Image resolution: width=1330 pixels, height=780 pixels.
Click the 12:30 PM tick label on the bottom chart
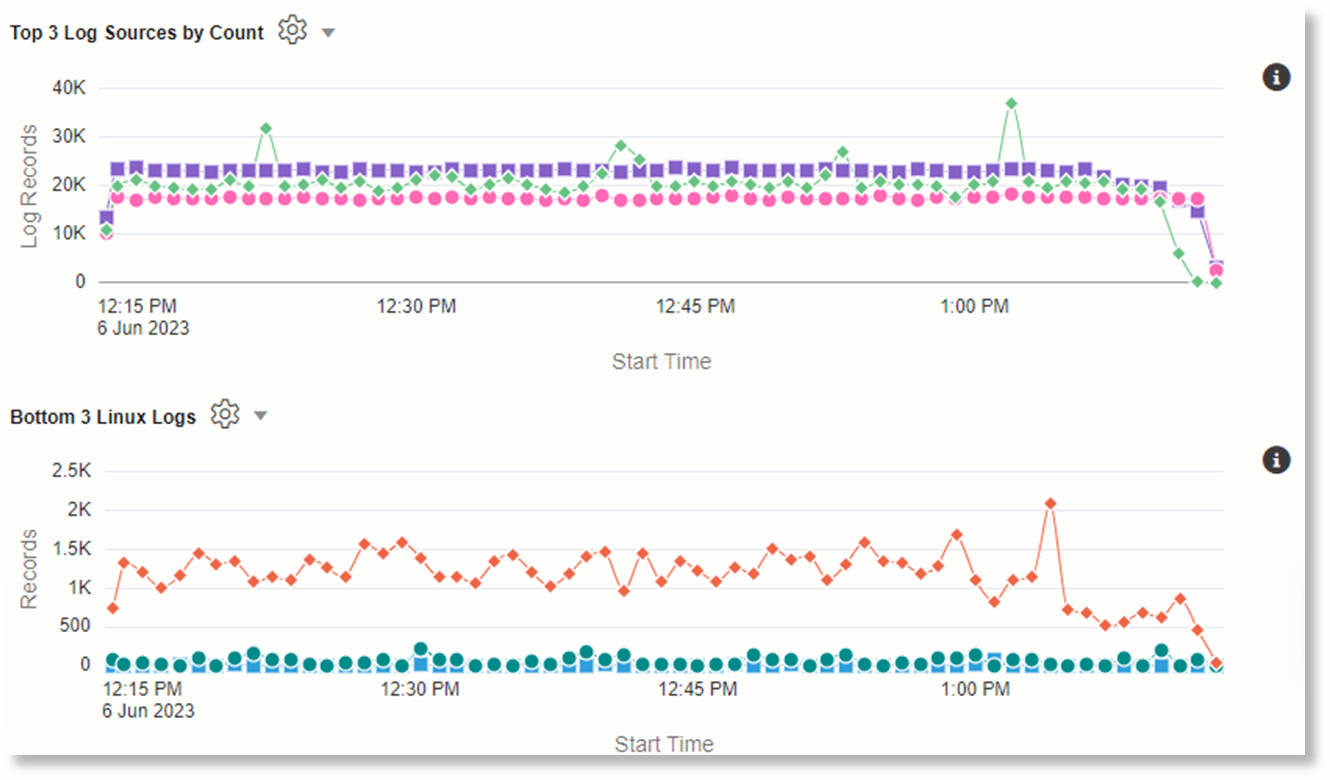coord(420,689)
